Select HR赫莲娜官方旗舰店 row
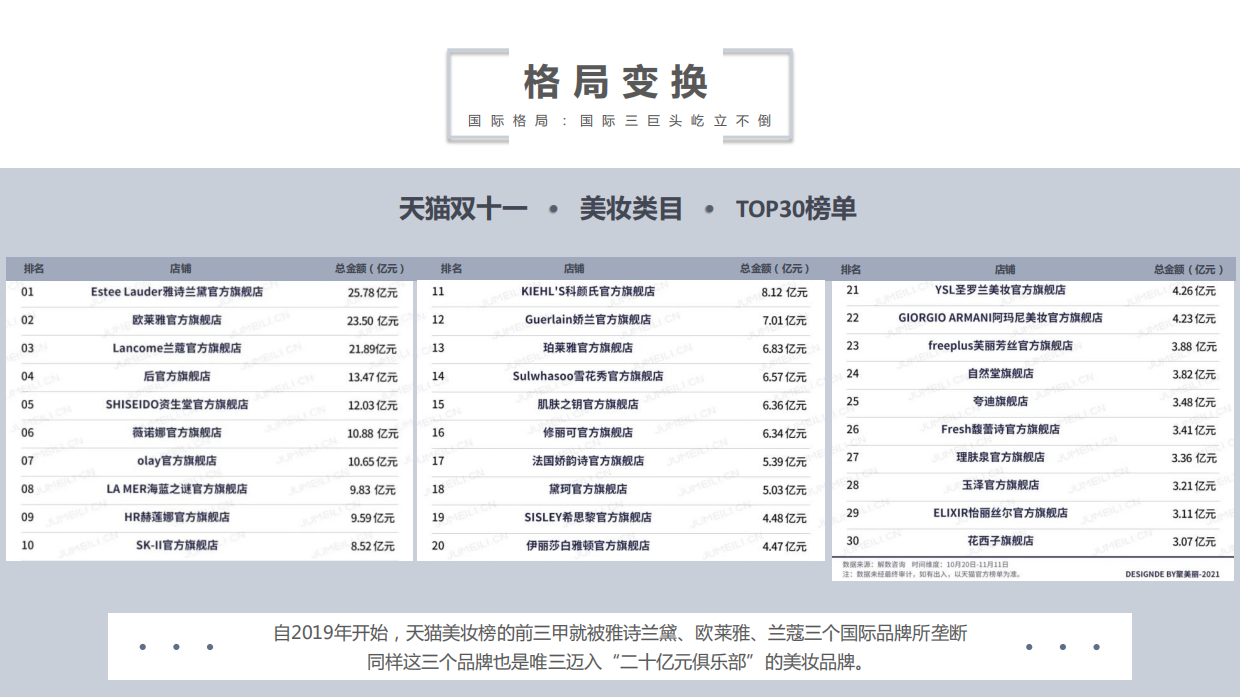 pyautogui.click(x=210, y=518)
